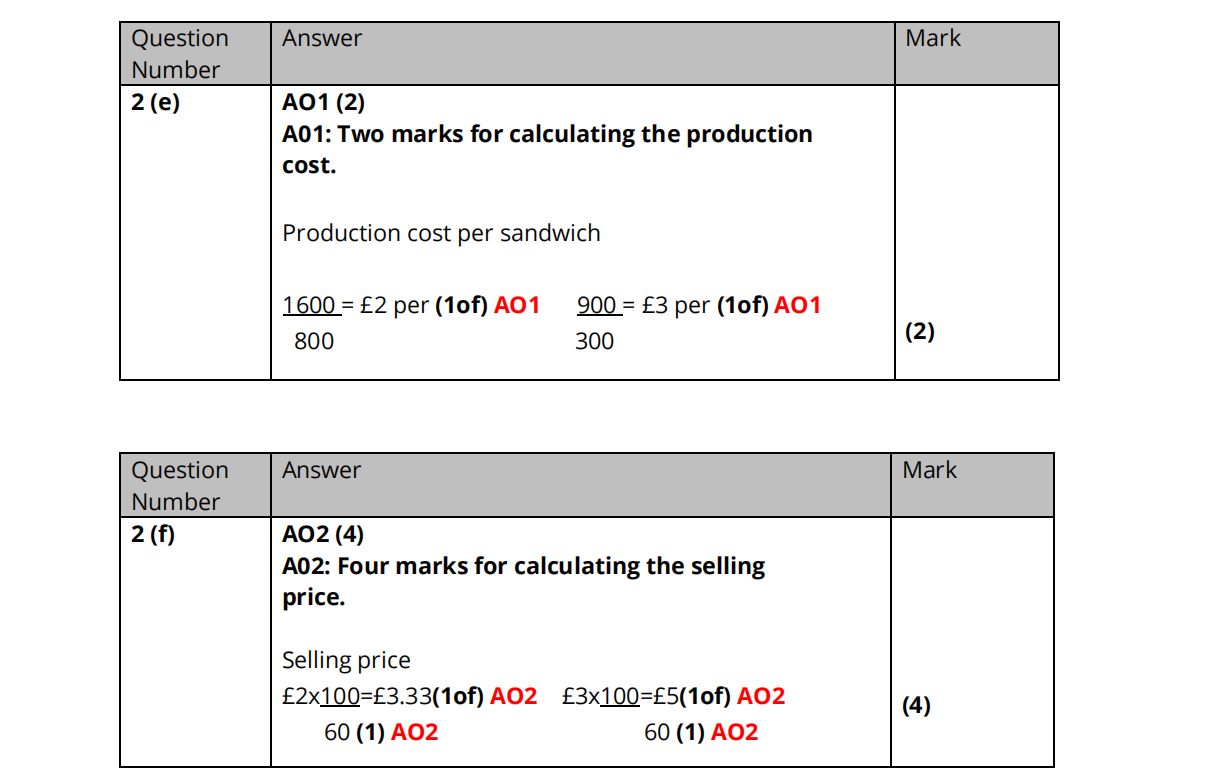Click the underlined '900' numerator
This screenshot has height=778, width=1230.
click(x=597, y=305)
